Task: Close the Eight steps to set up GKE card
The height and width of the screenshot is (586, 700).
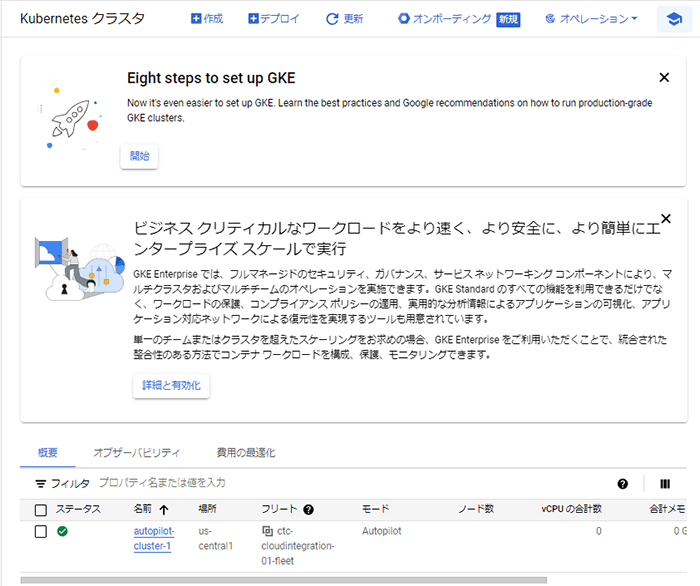Action: coord(664,78)
